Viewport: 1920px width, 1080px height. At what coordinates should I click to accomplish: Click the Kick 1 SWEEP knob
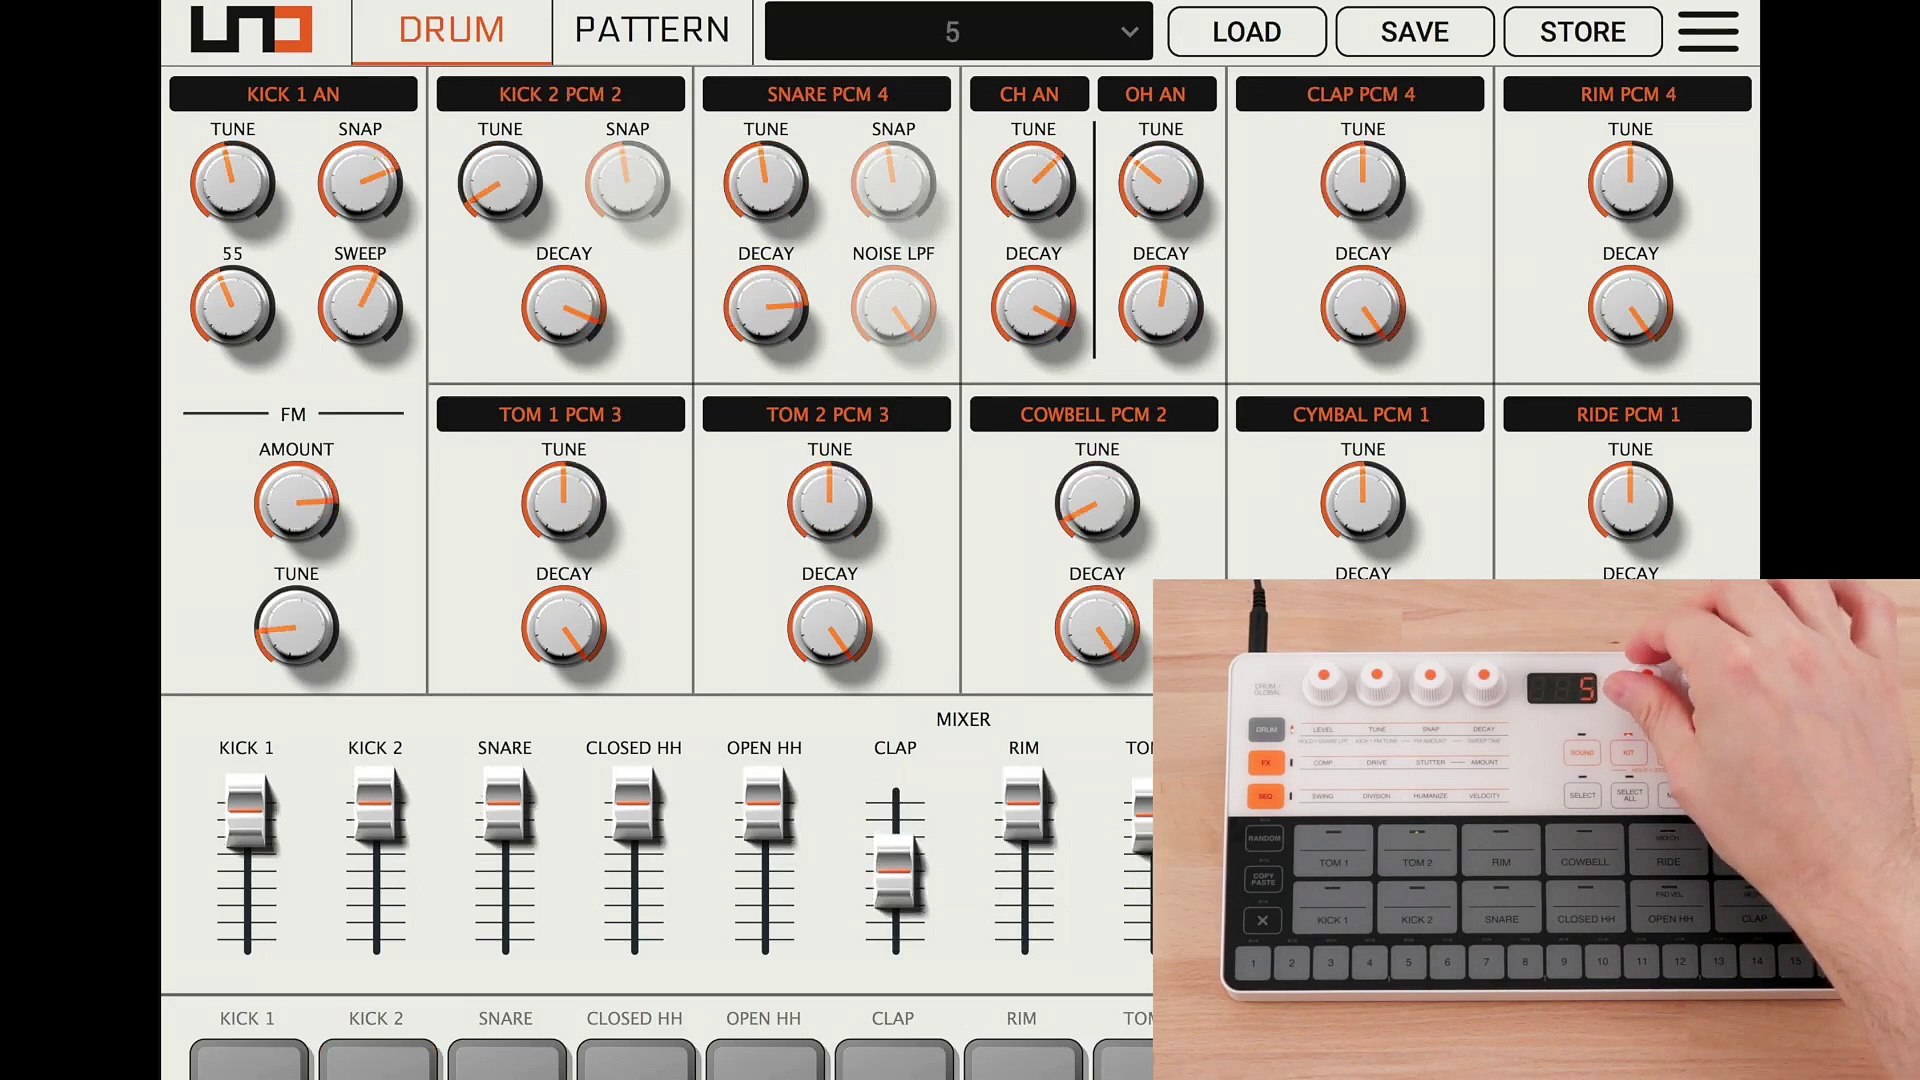point(360,306)
